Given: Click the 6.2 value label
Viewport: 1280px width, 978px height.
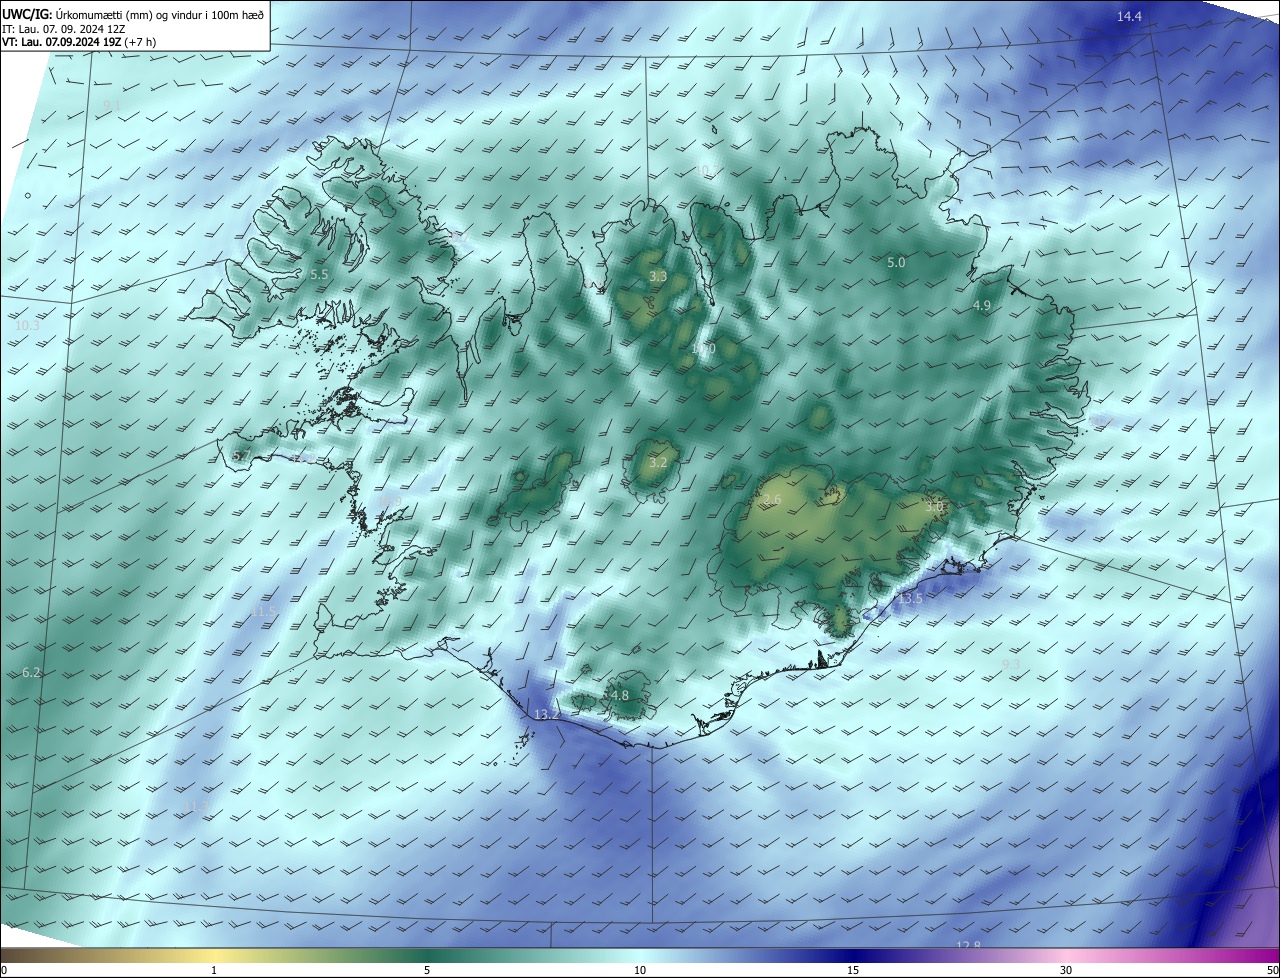Looking at the screenshot, I should [x=31, y=673].
